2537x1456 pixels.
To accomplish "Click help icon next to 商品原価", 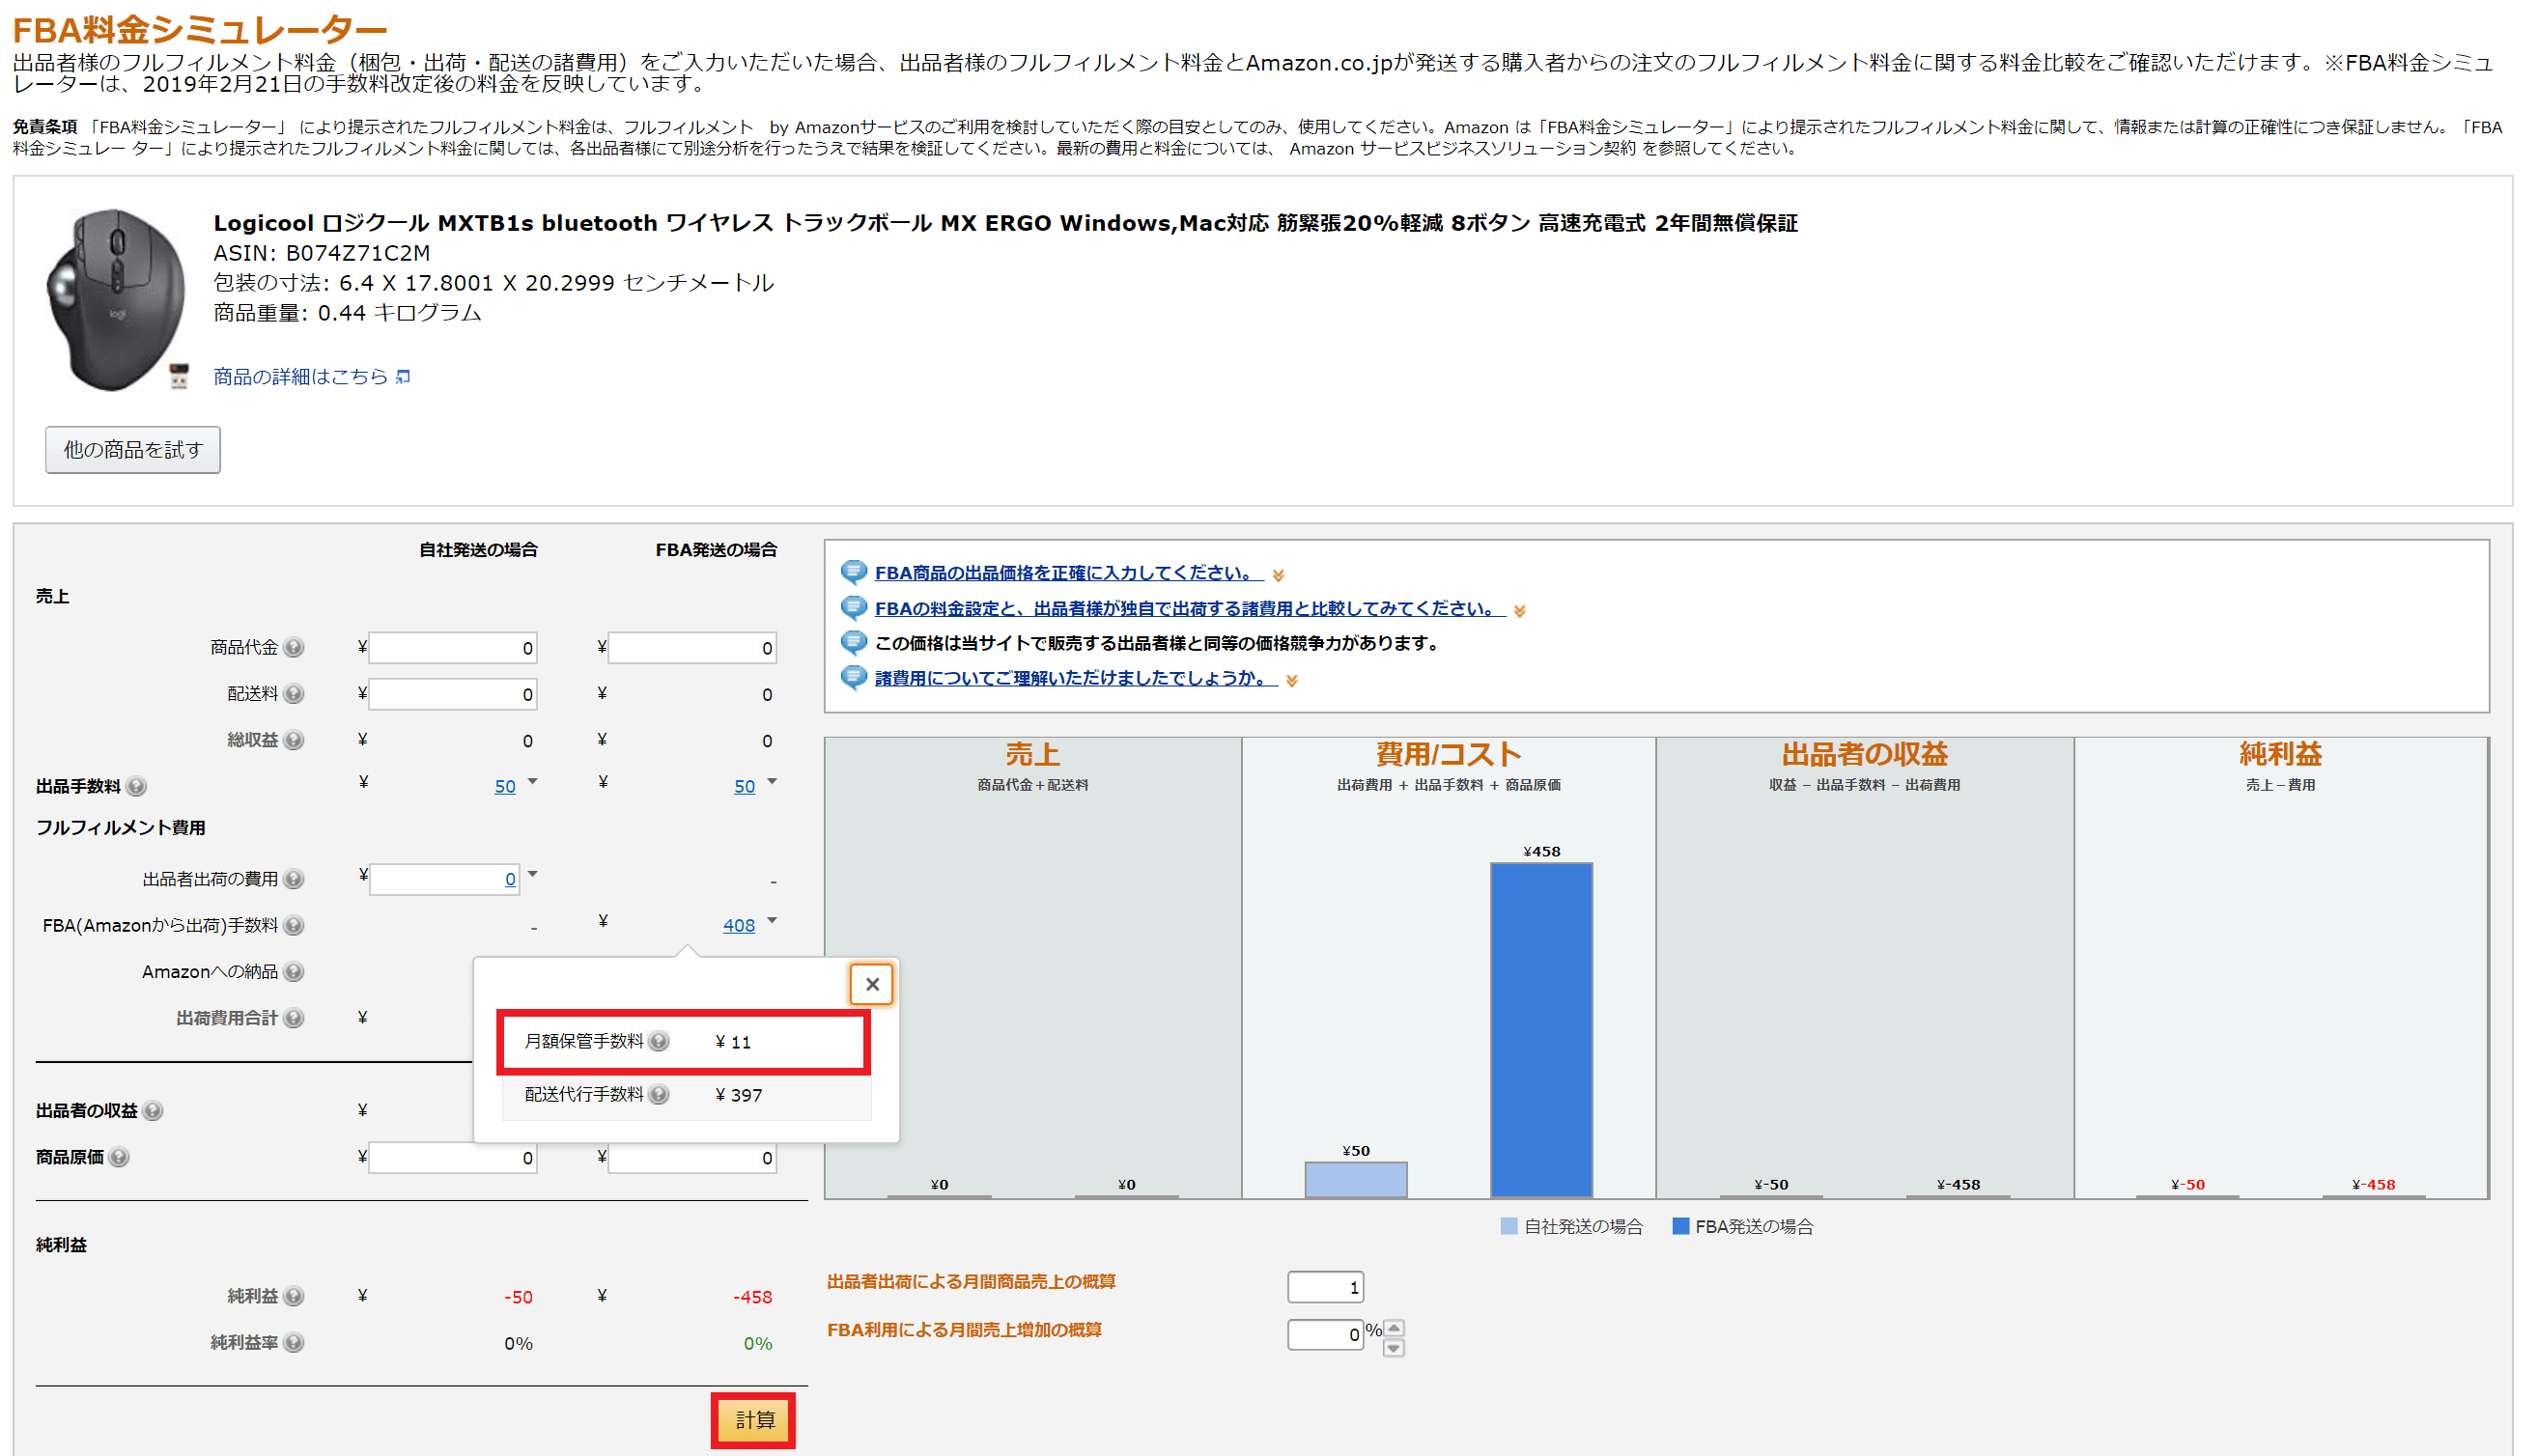I will pos(119,1158).
